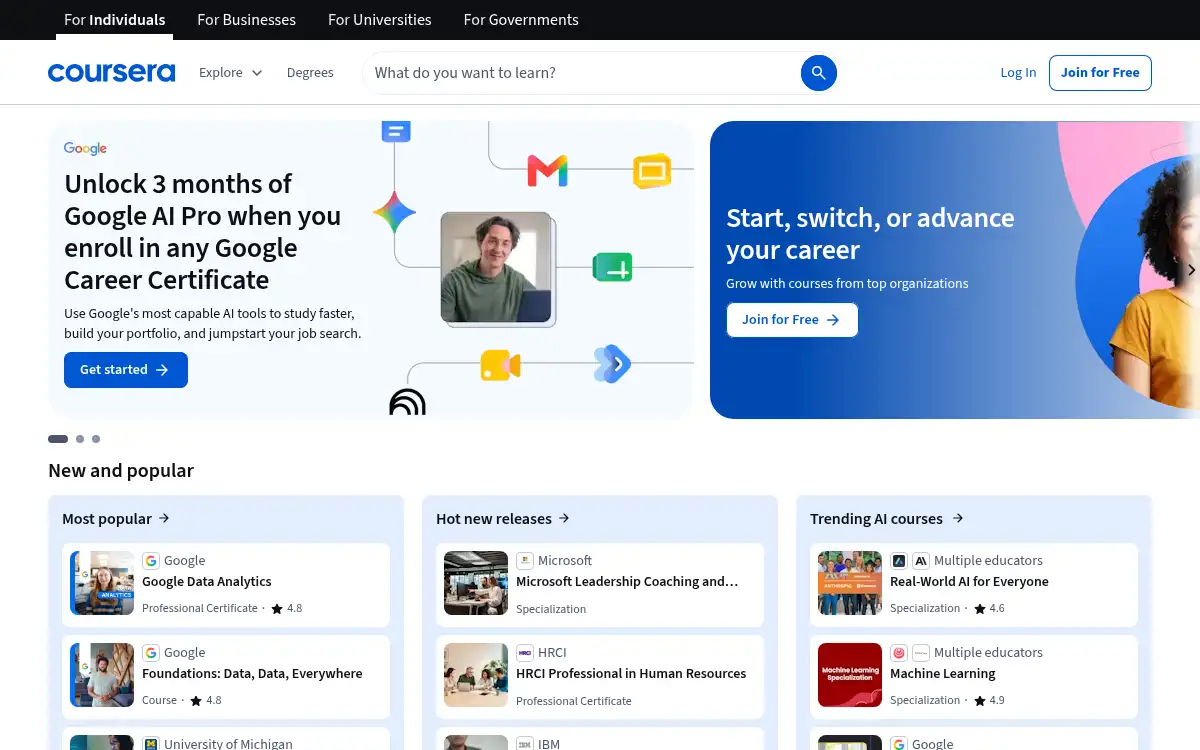This screenshot has height=750, width=1200.
Task: Click the blue search magnifier button
Action: pyautogui.click(x=819, y=73)
